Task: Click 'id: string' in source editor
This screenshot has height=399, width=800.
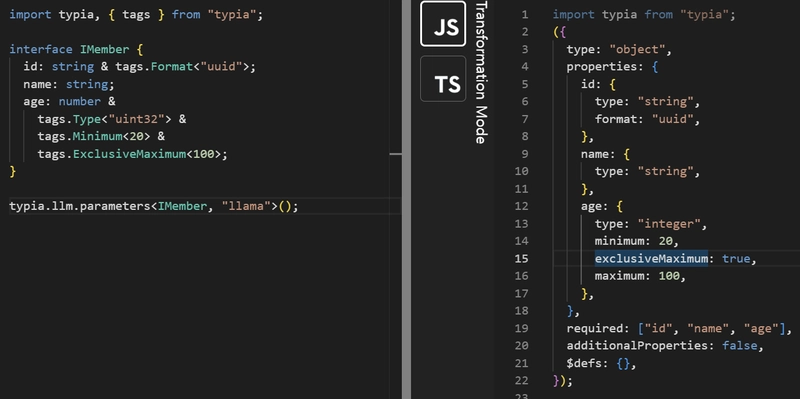Action: 59,67
